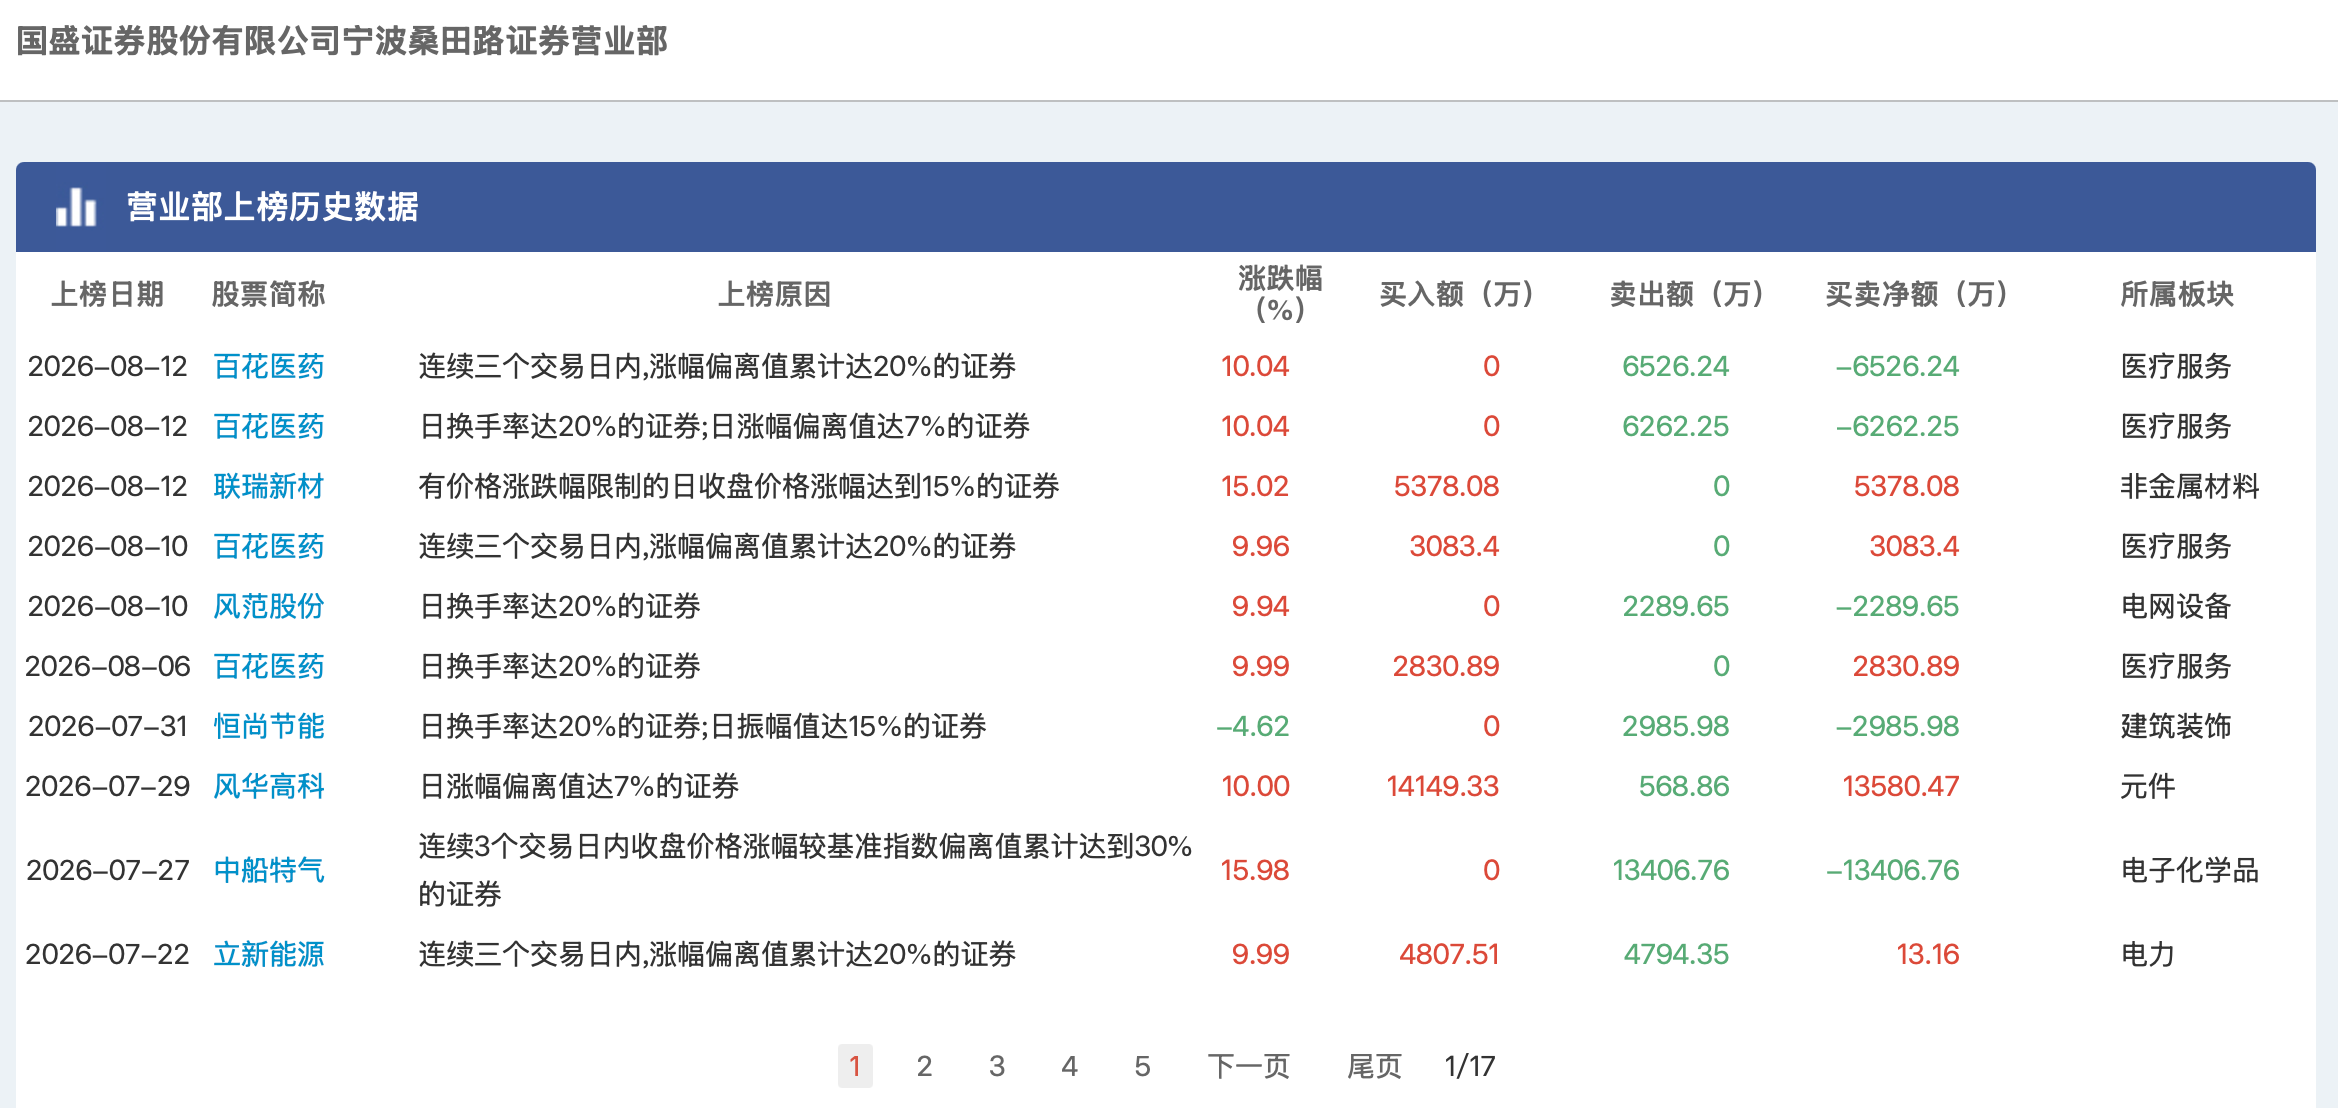Click the 2985.98 sell amount cell
The image size is (2338, 1108).
coord(1675,726)
